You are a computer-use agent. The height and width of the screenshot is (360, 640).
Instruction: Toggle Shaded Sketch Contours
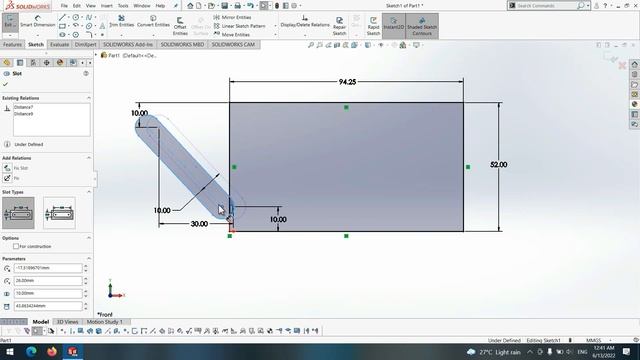tap(422, 26)
